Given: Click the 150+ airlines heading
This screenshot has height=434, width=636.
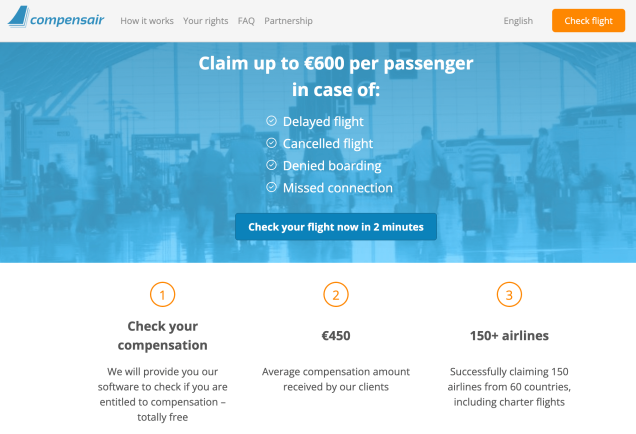Looking at the screenshot, I should (509, 335).
